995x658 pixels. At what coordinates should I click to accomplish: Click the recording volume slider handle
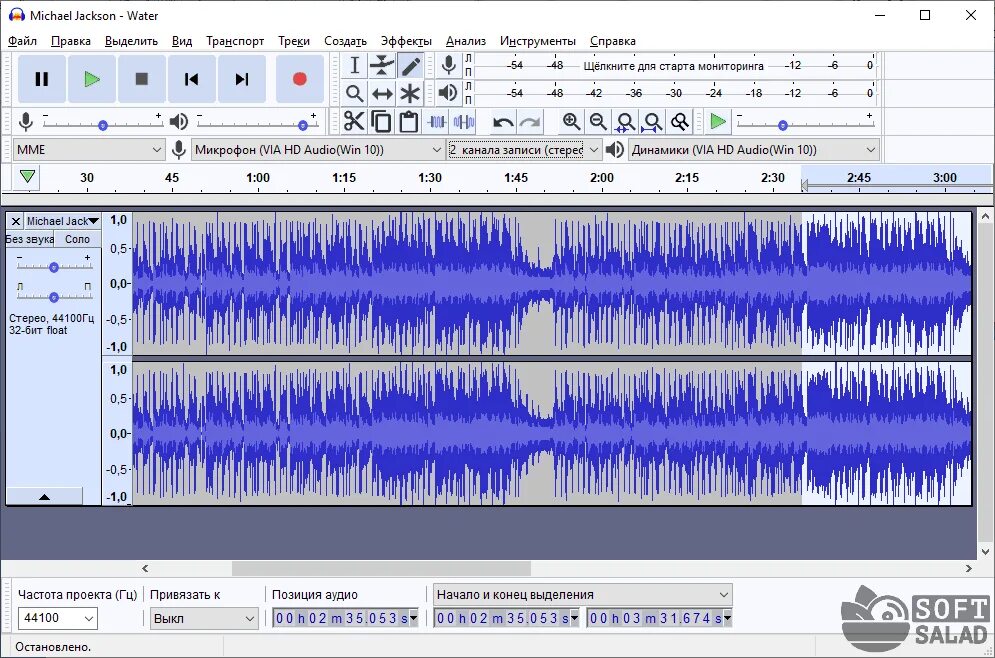(x=103, y=125)
